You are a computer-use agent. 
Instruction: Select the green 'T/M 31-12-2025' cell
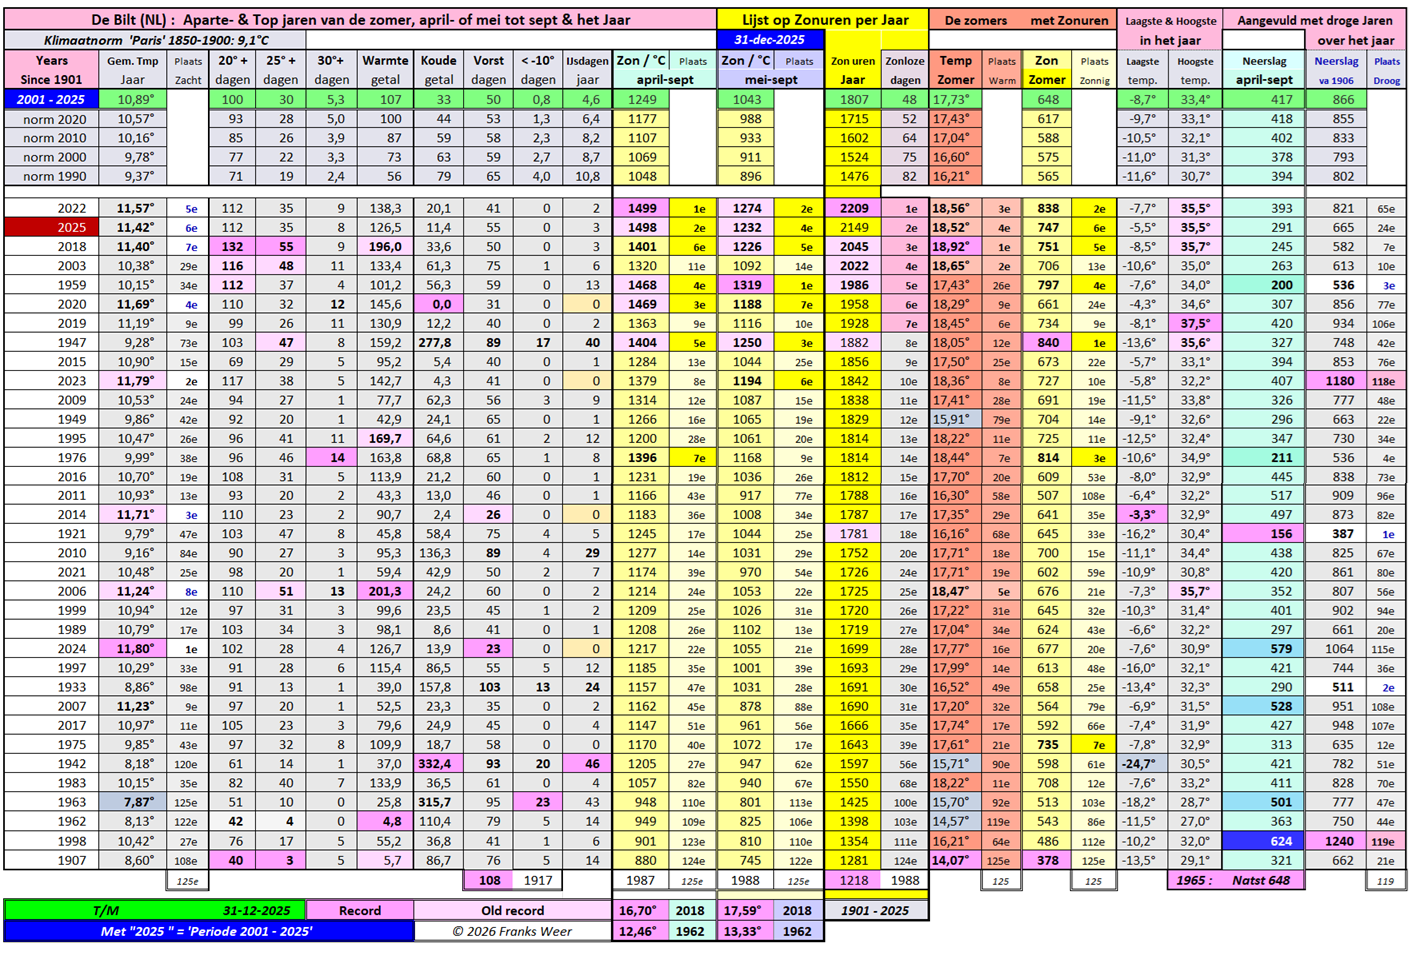(154, 910)
